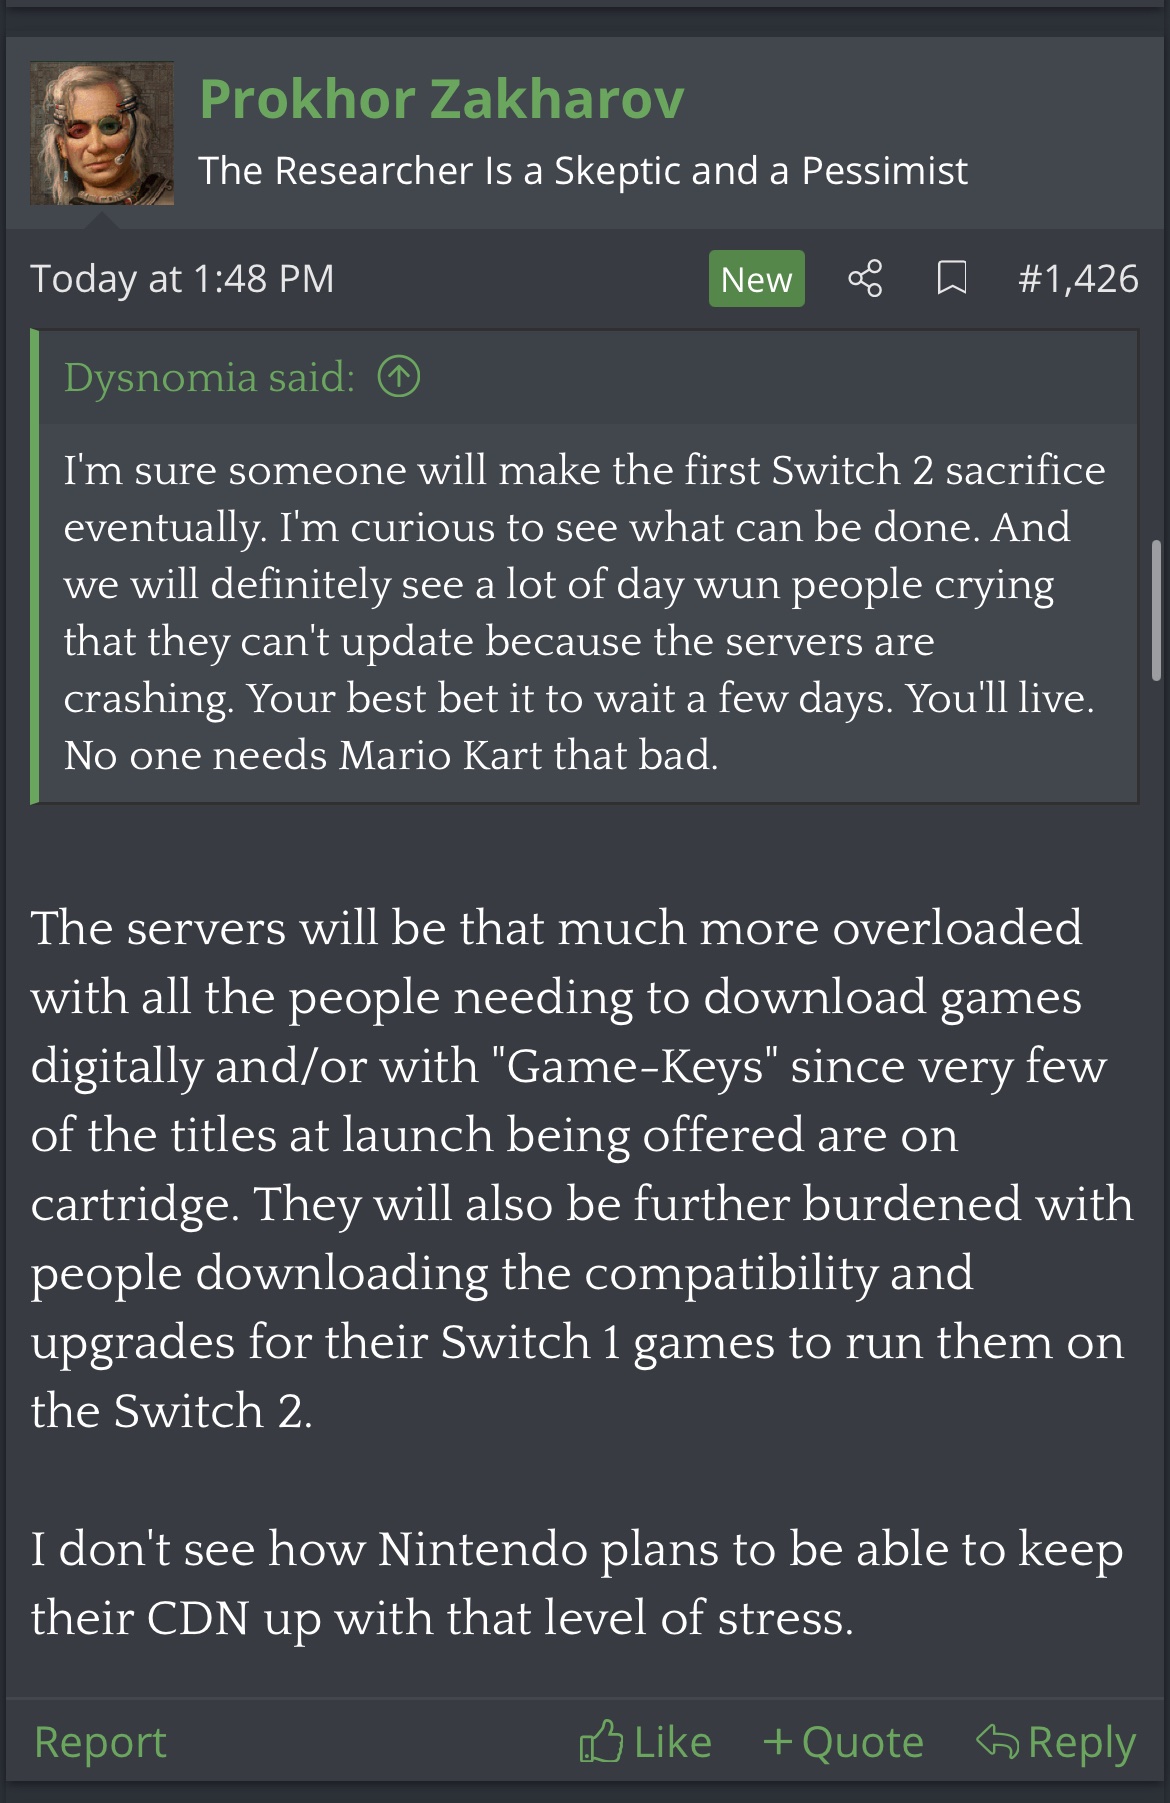Image resolution: width=1170 pixels, height=1803 pixels.
Task: Click the green New badge
Action: point(756,279)
